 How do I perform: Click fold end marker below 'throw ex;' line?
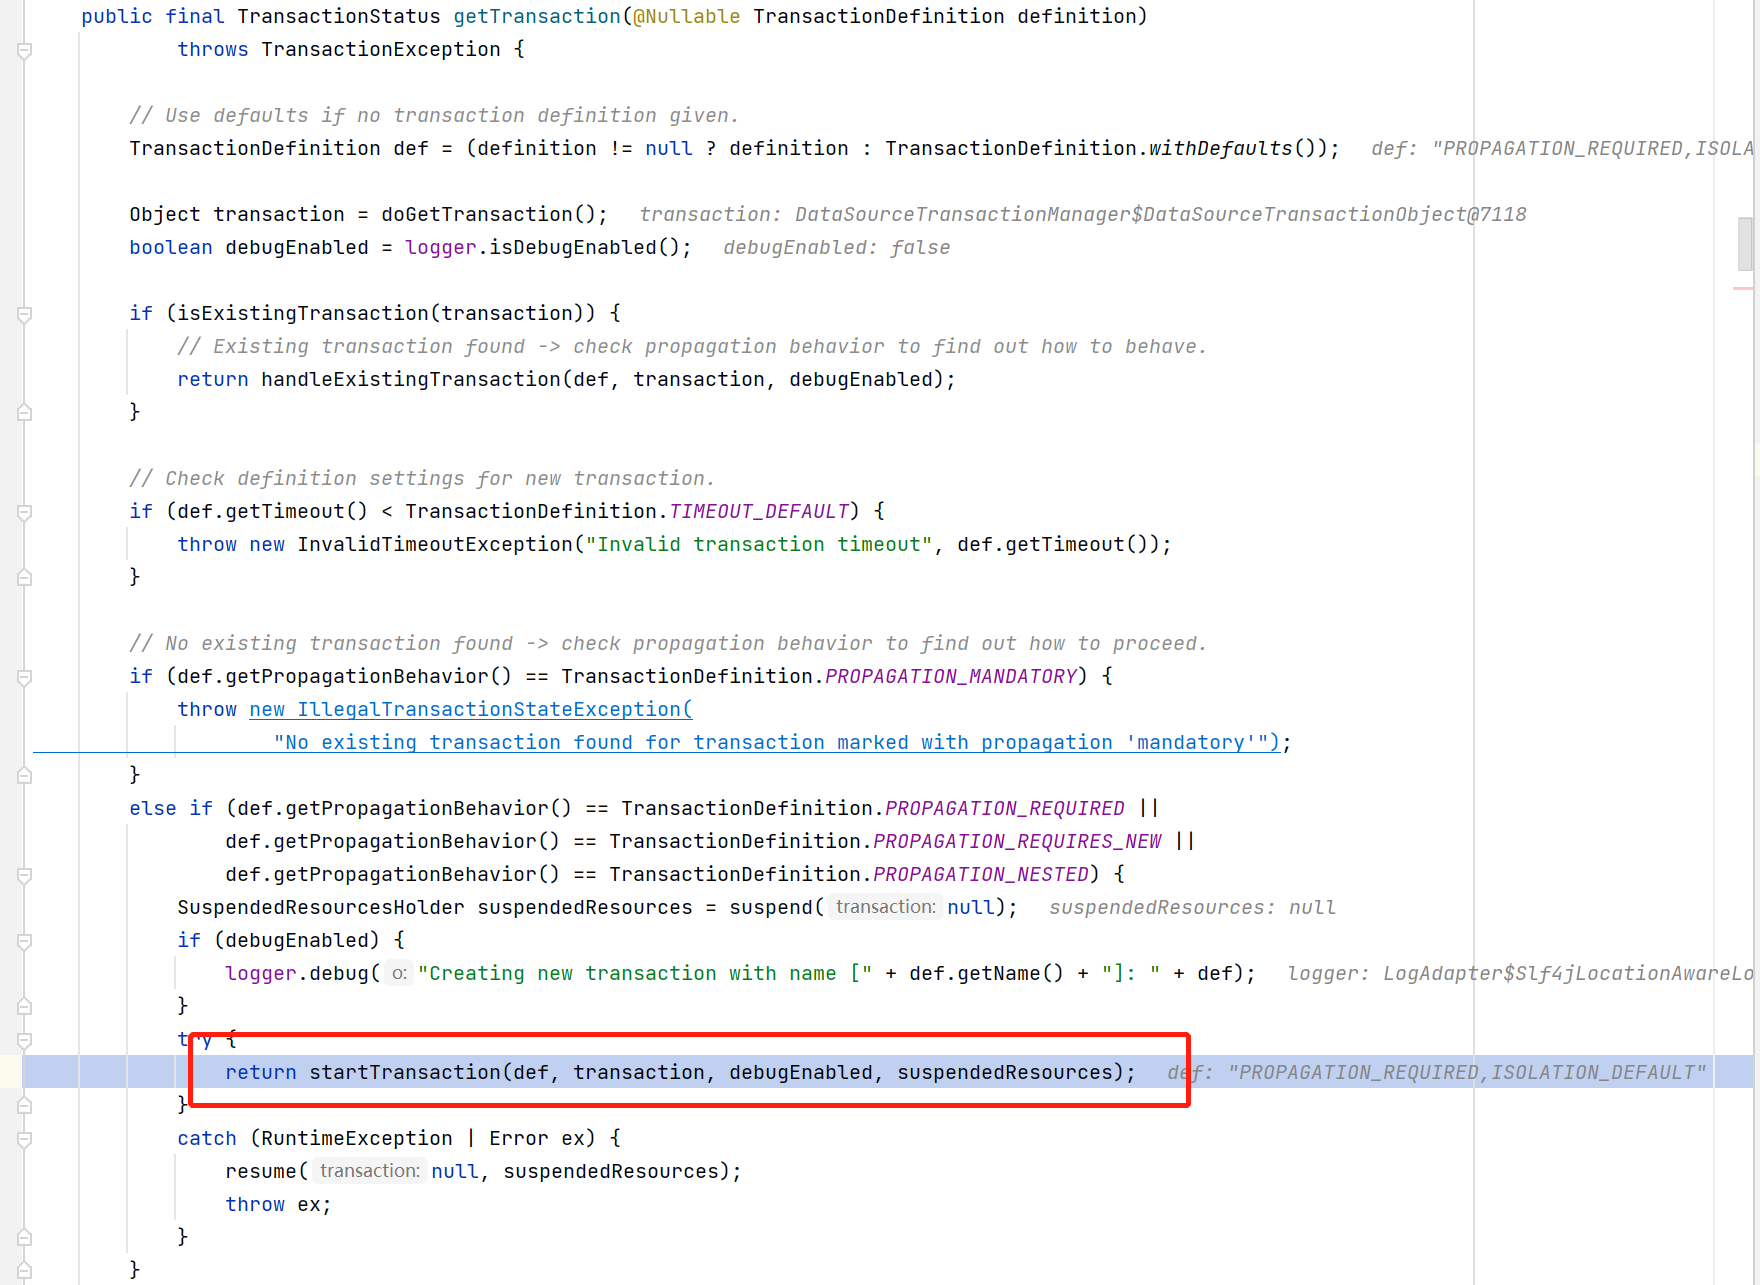click(x=25, y=1237)
